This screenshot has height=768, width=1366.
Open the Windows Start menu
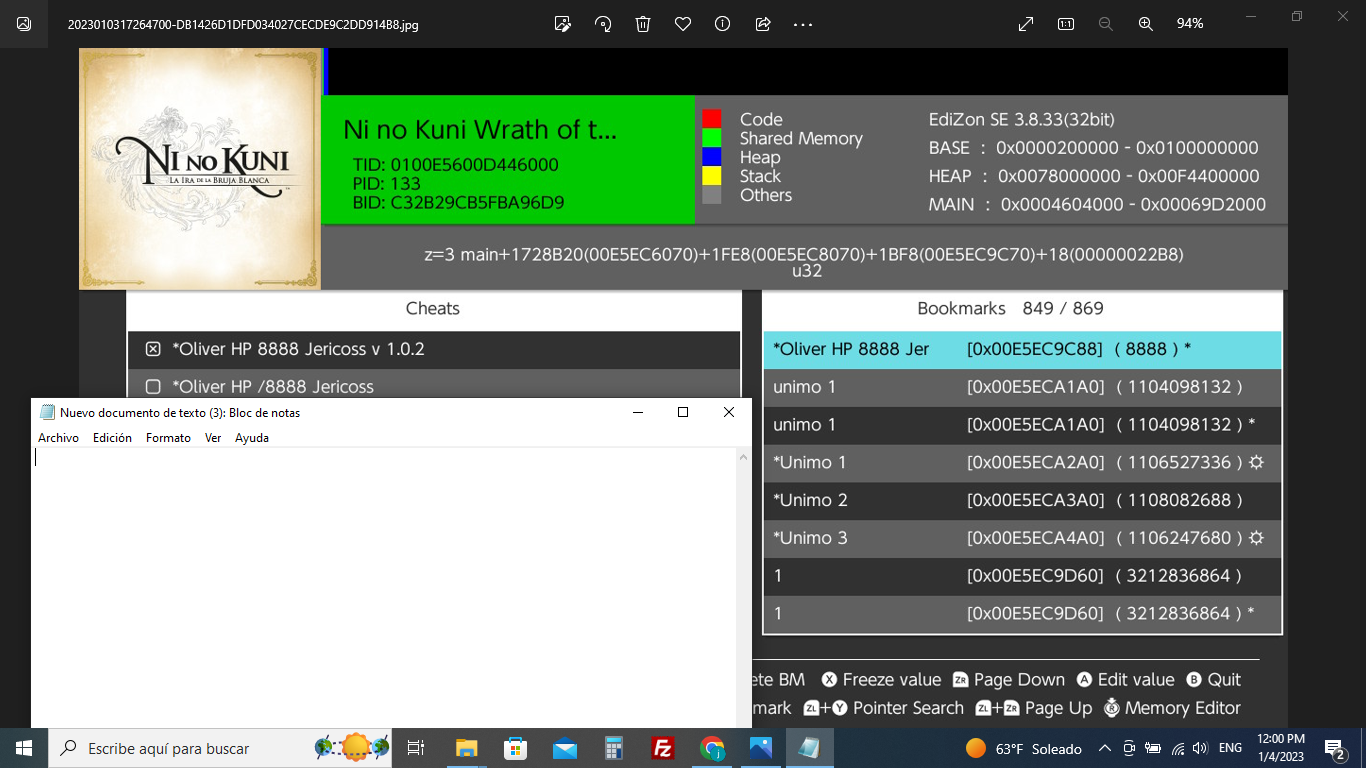(x=24, y=748)
